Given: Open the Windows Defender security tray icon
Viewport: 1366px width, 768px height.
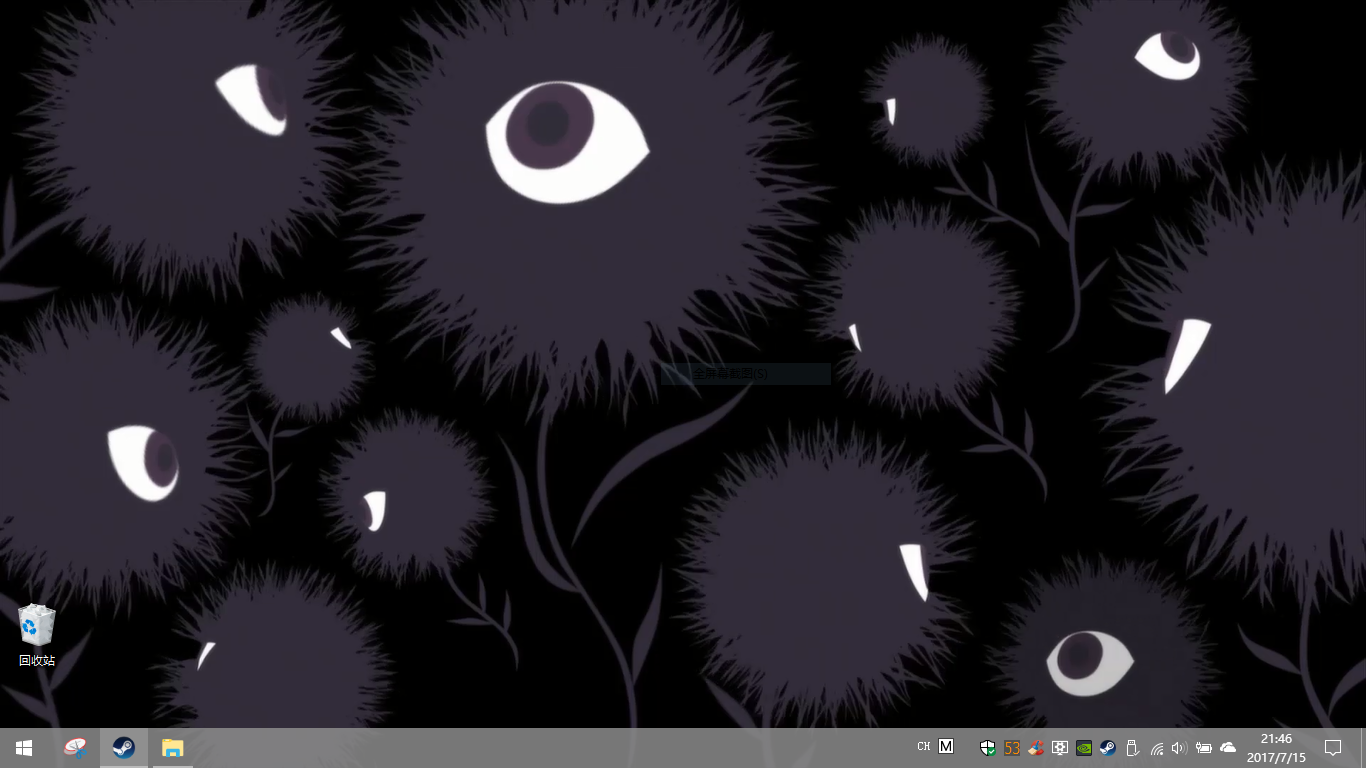Looking at the screenshot, I should pos(988,747).
